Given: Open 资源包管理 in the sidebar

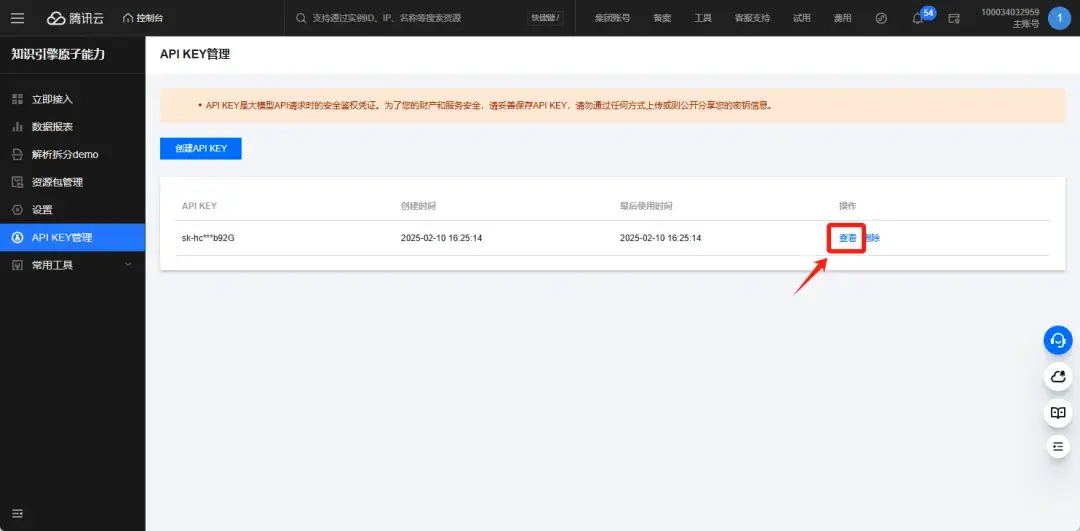Looking at the screenshot, I should (72, 182).
